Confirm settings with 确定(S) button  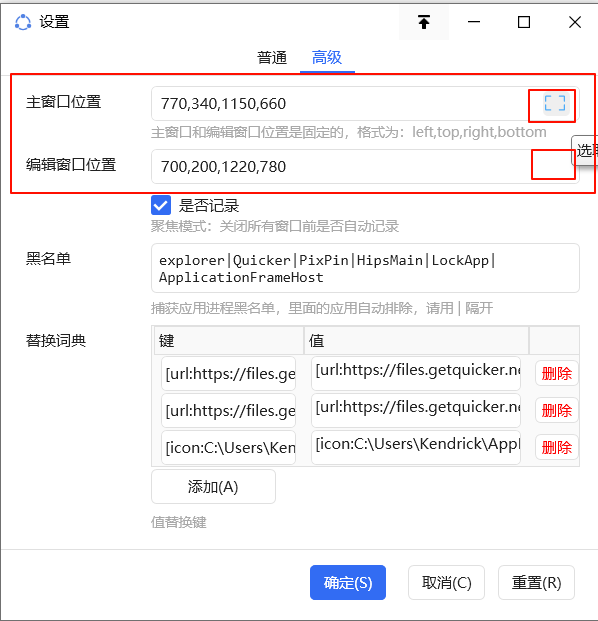click(x=348, y=582)
